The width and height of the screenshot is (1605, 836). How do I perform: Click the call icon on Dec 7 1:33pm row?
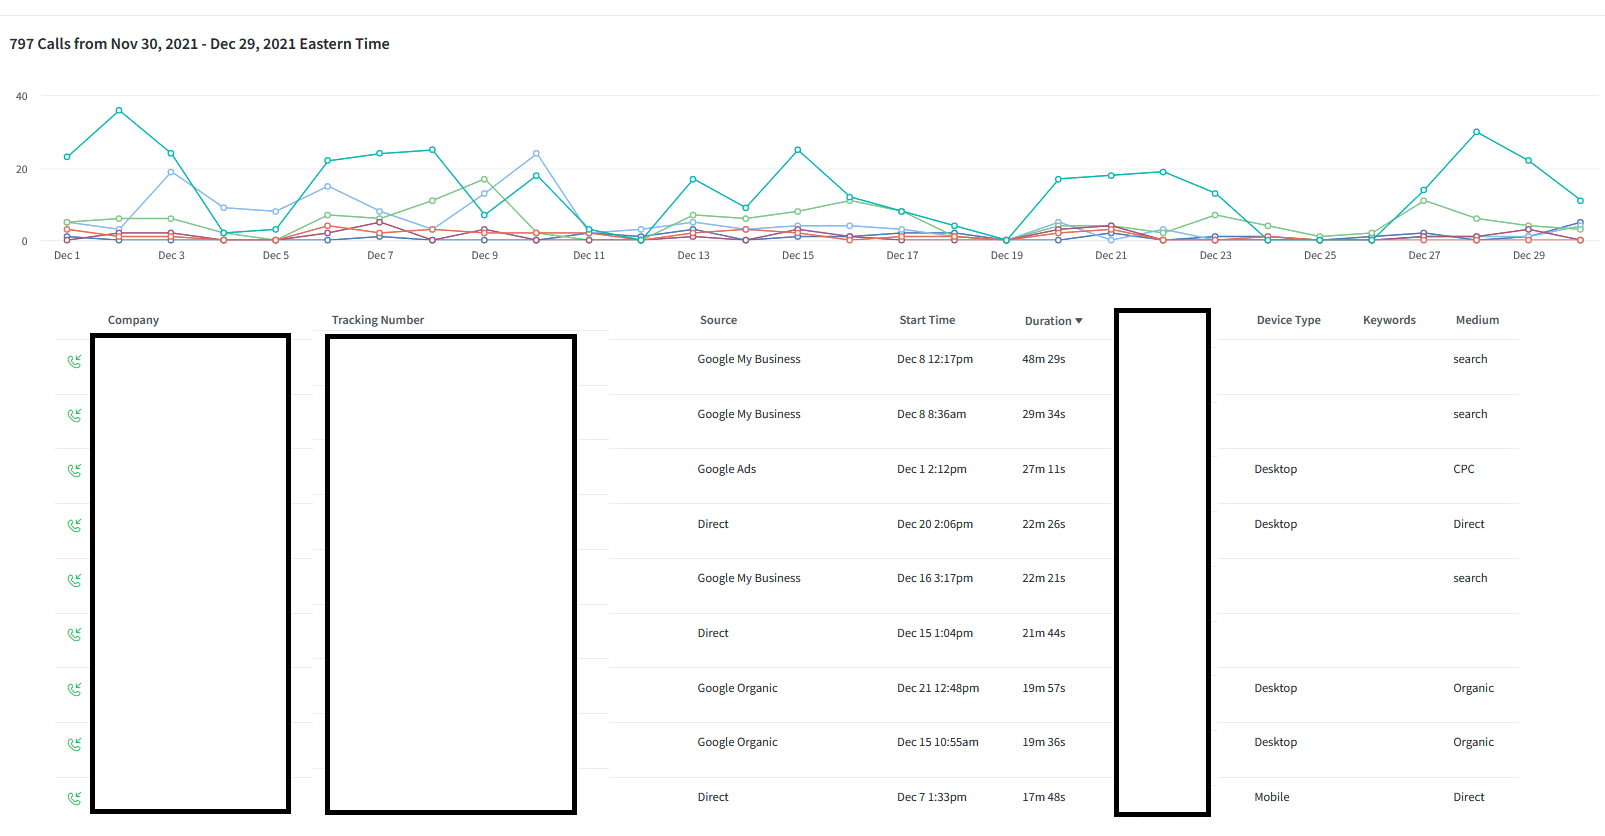(x=74, y=798)
